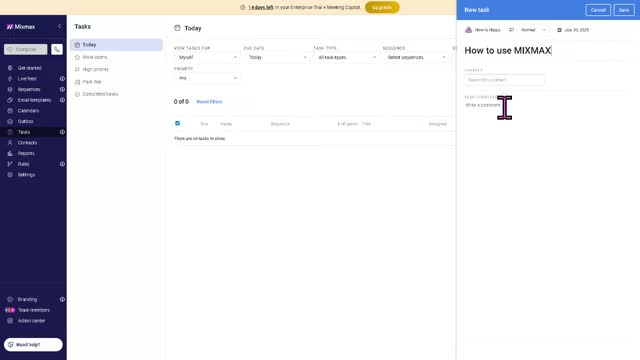Open Branding in sidebar
This screenshot has height=360, width=640.
pyautogui.click(x=27, y=299)
